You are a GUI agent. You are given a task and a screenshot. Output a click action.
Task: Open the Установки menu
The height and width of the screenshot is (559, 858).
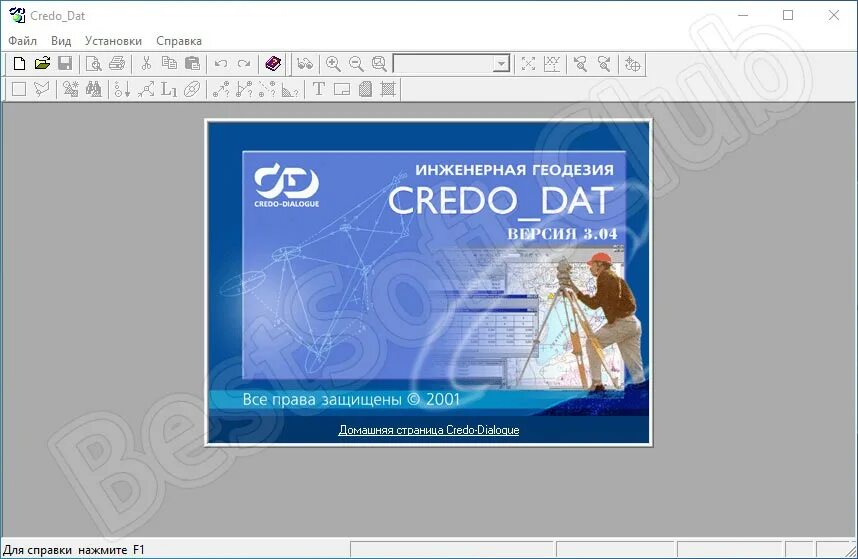113,41
